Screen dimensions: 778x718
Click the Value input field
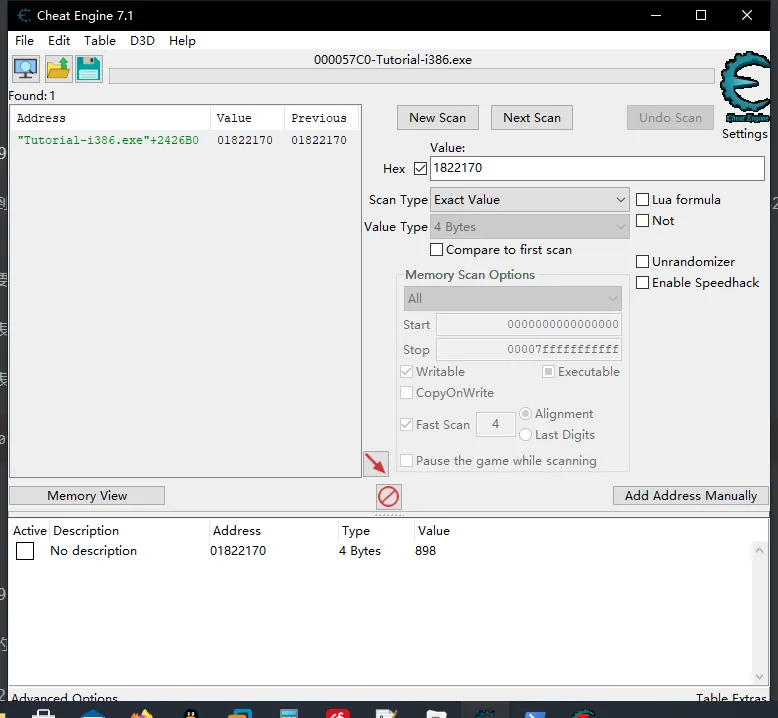pos(597,169)
